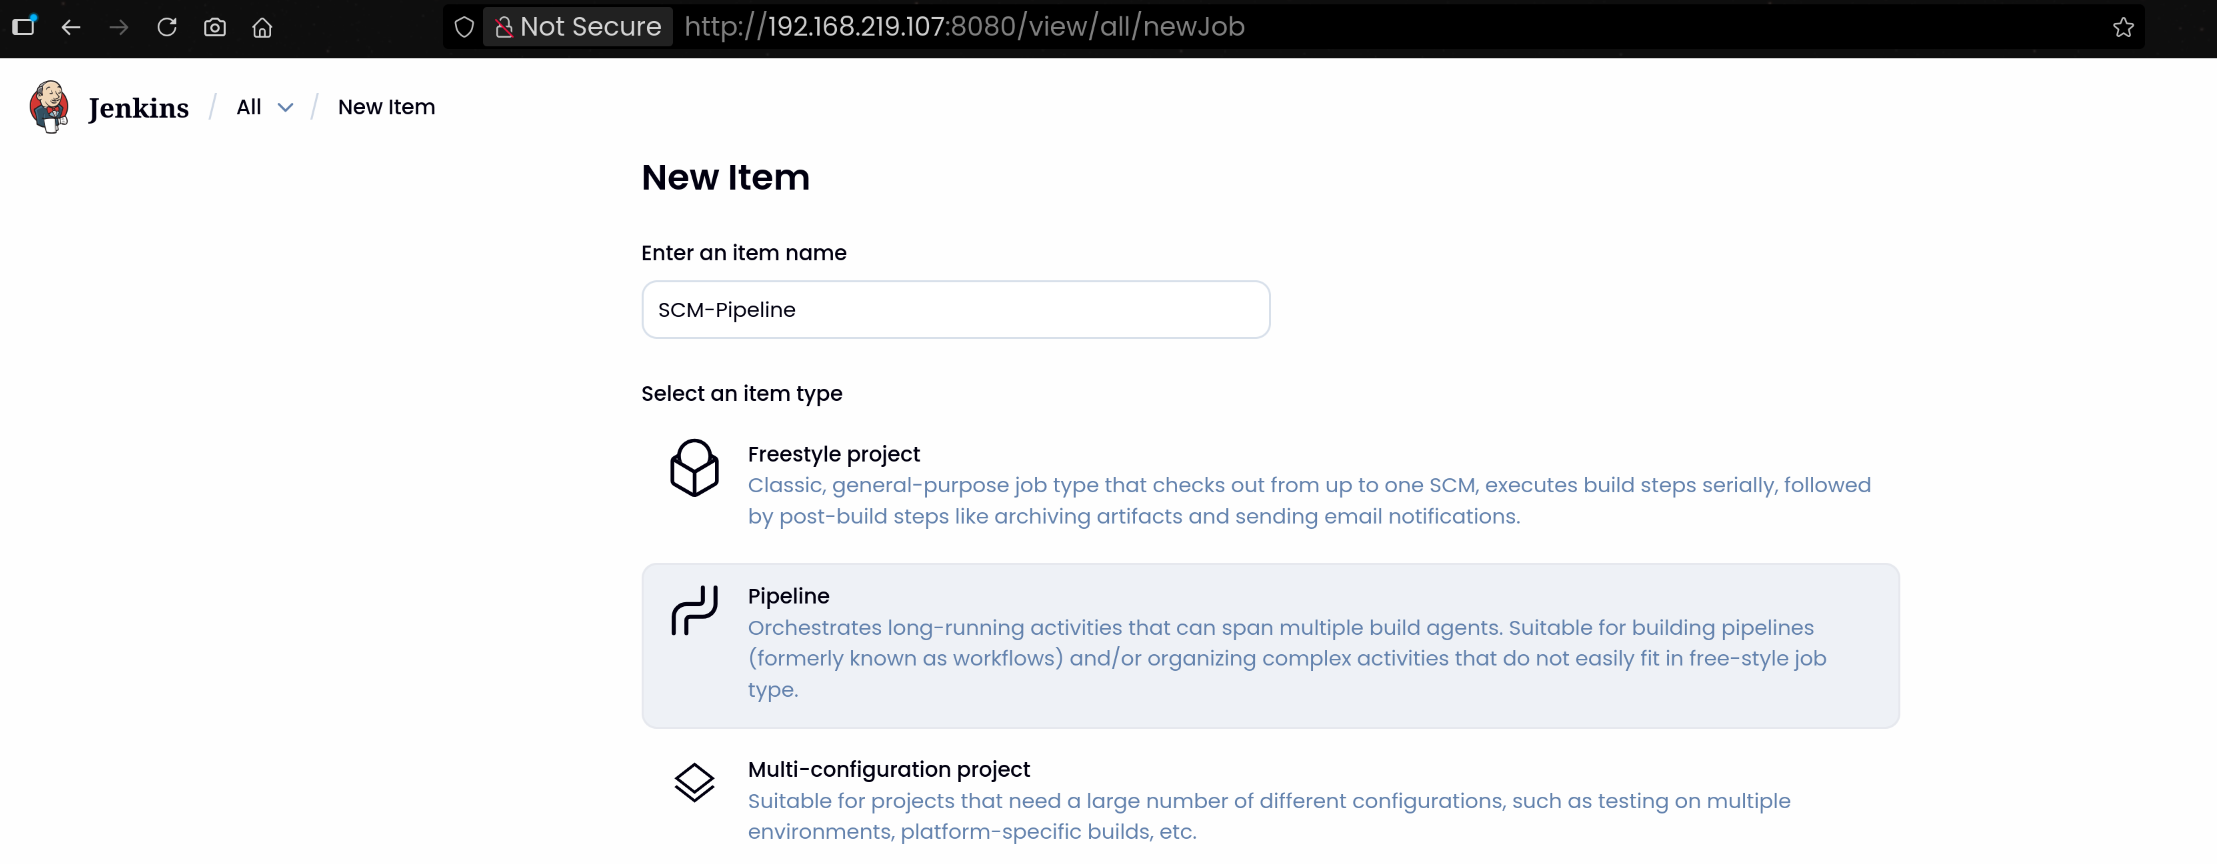Screen dimensions: 2217x864
Task: Reload the page with refresh icon
Action: (x=167, y=27)
